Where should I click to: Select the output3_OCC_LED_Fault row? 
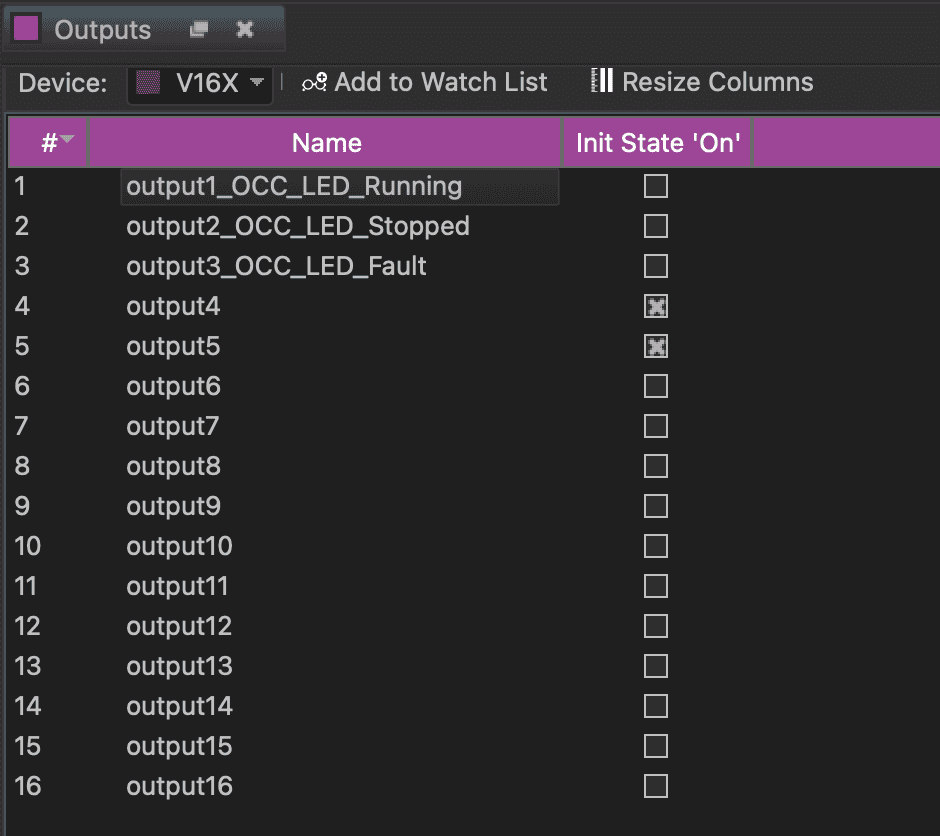[x=276, y=266]
